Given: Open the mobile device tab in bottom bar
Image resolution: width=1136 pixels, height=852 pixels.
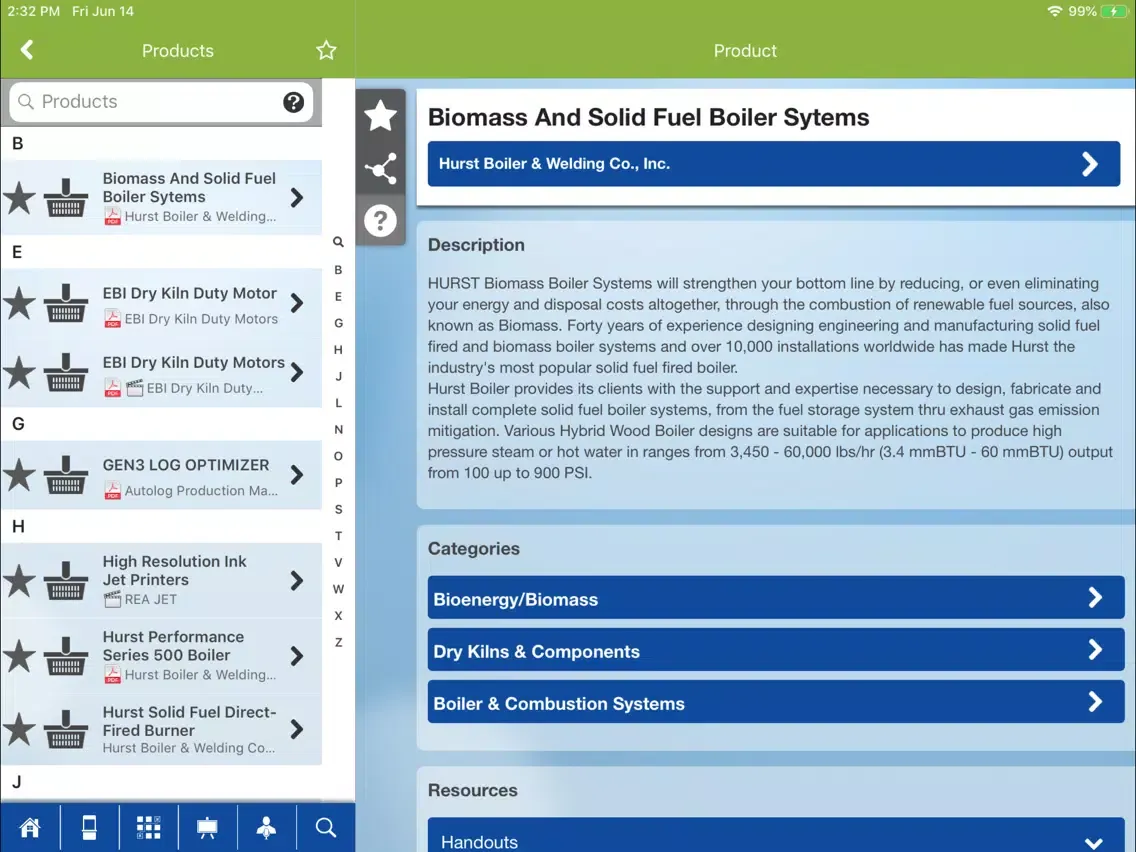Looking at the screenshot, I should coord(89,827).
